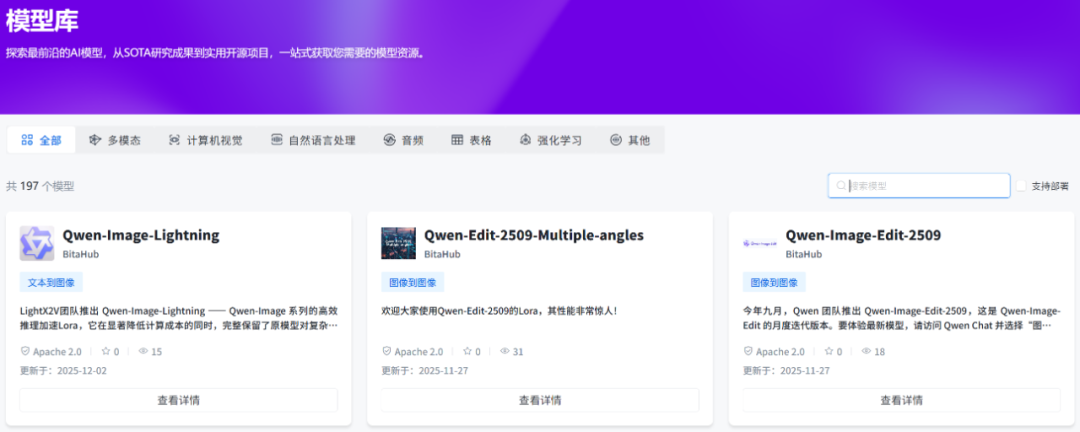
Task: Click the 模型库 page heading
Action: [x=42, y=20]
